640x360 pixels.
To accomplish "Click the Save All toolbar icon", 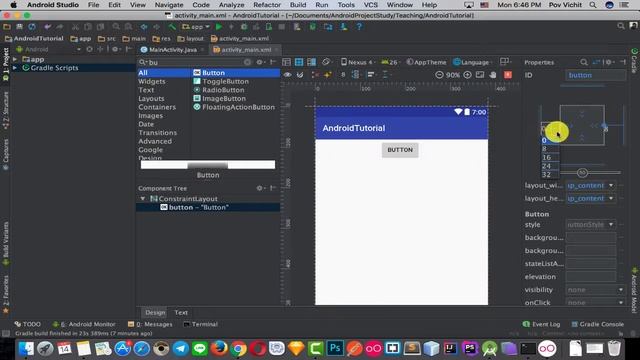I will coord(19,27).
